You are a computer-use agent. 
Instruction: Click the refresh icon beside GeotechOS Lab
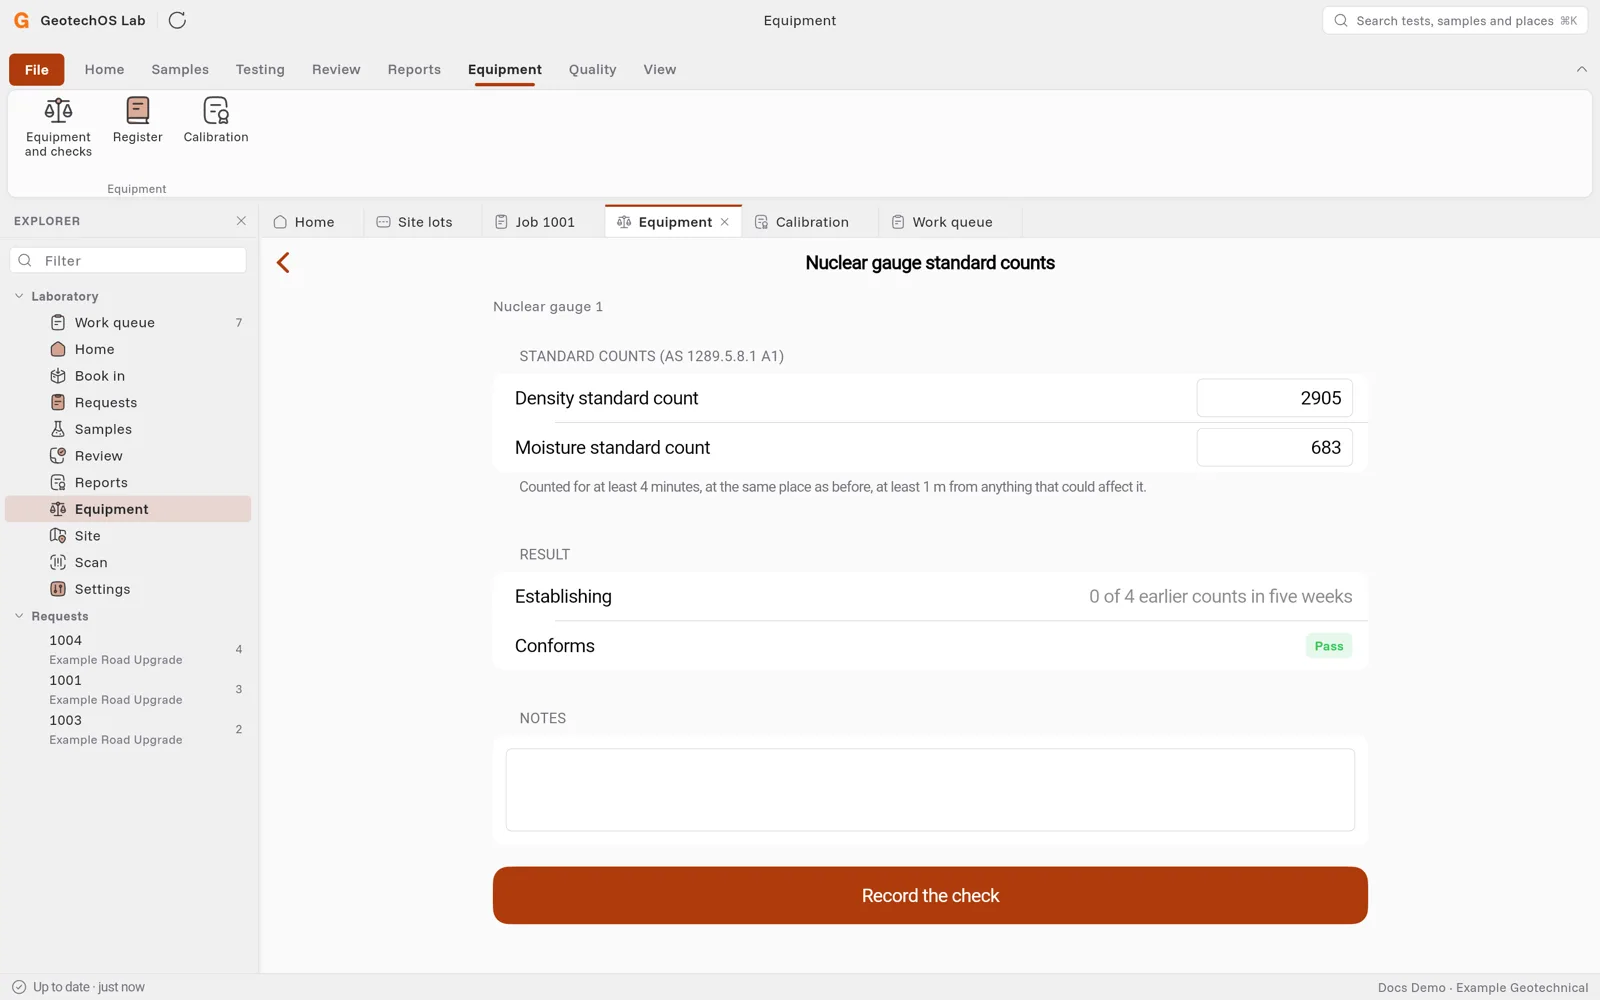[177, 20]
